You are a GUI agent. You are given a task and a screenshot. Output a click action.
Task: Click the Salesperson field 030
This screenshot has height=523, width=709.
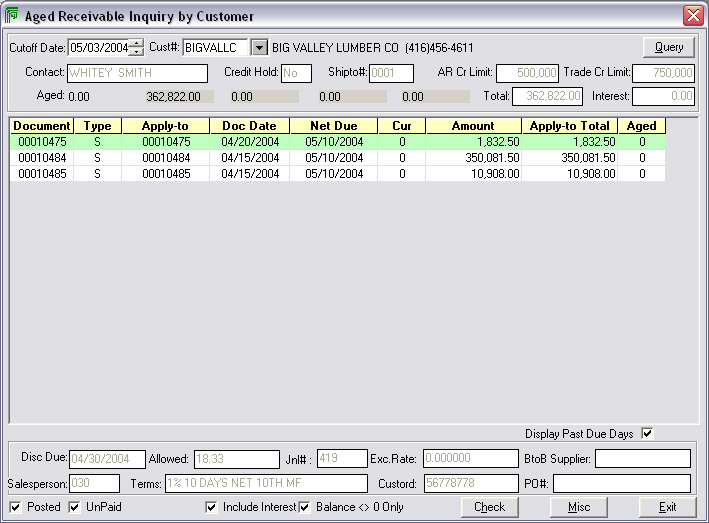94,483
